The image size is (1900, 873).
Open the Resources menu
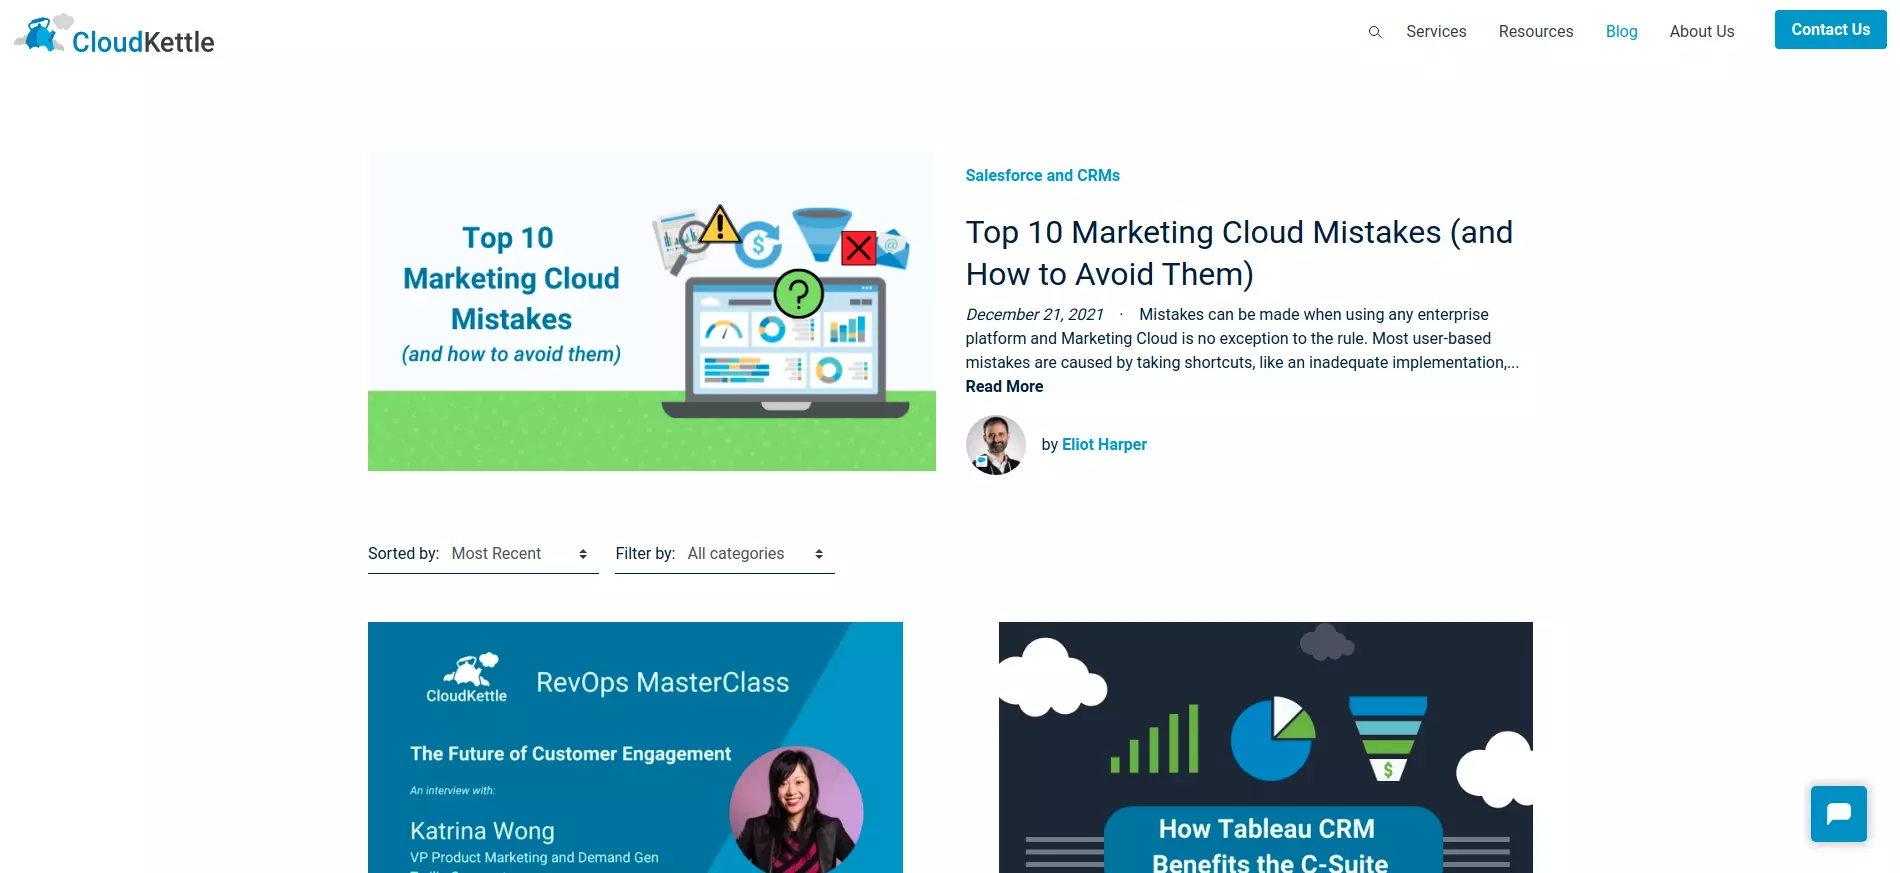pos(1535,31)
